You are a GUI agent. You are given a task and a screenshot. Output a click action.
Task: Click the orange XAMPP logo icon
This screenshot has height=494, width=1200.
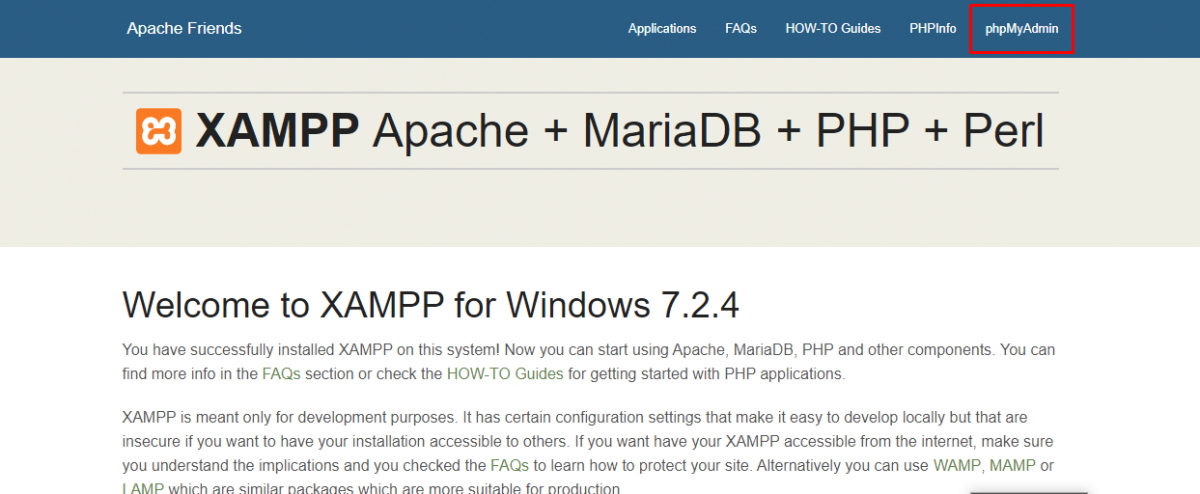[158, 131]
